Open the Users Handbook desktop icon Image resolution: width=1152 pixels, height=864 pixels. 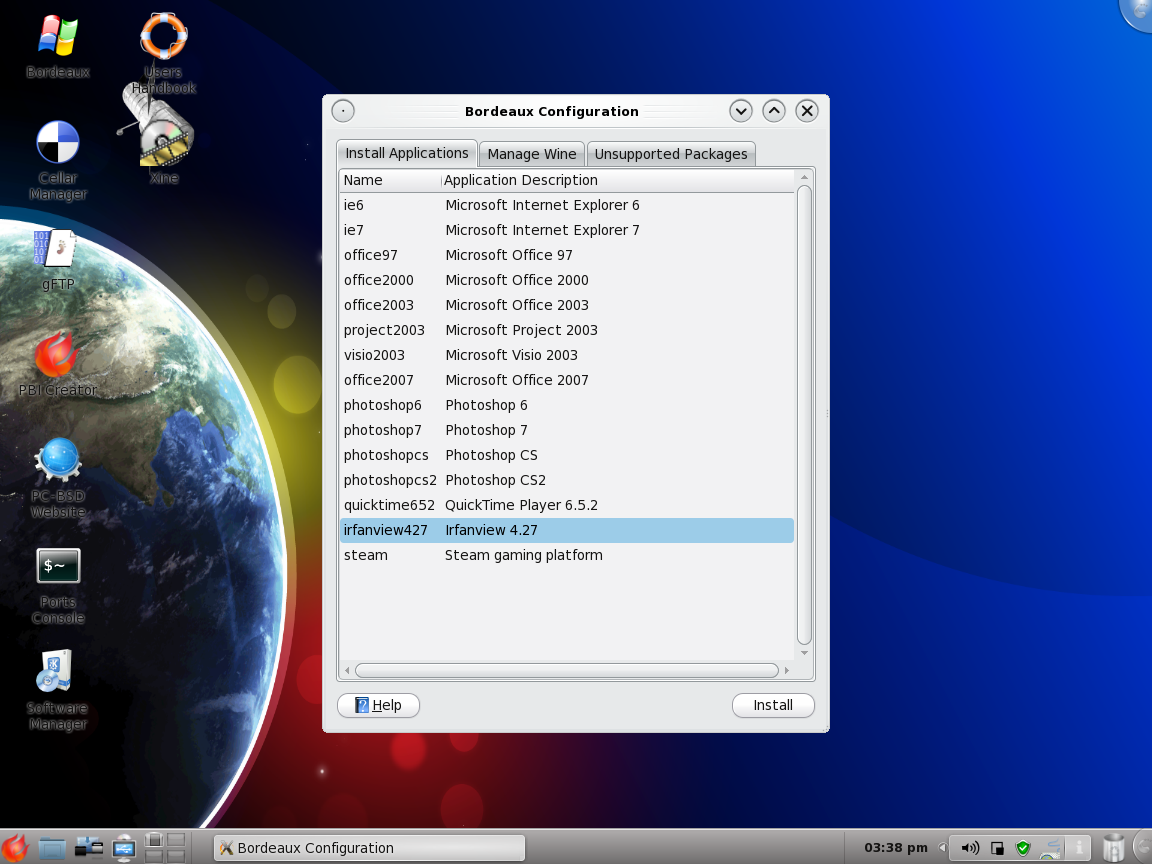[163, 51]
